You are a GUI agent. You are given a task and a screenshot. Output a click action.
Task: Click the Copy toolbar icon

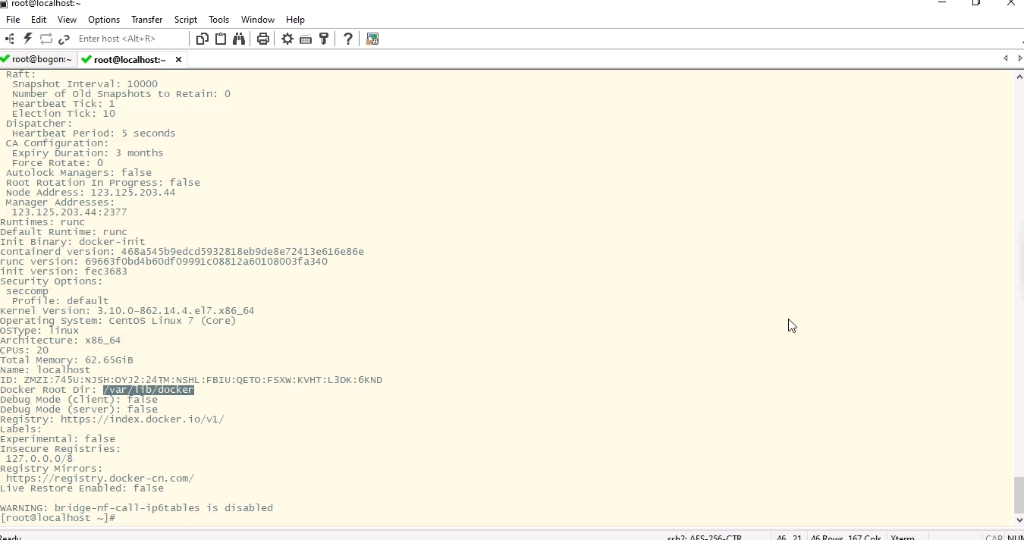pyautogui.click(x=202, y=39)
